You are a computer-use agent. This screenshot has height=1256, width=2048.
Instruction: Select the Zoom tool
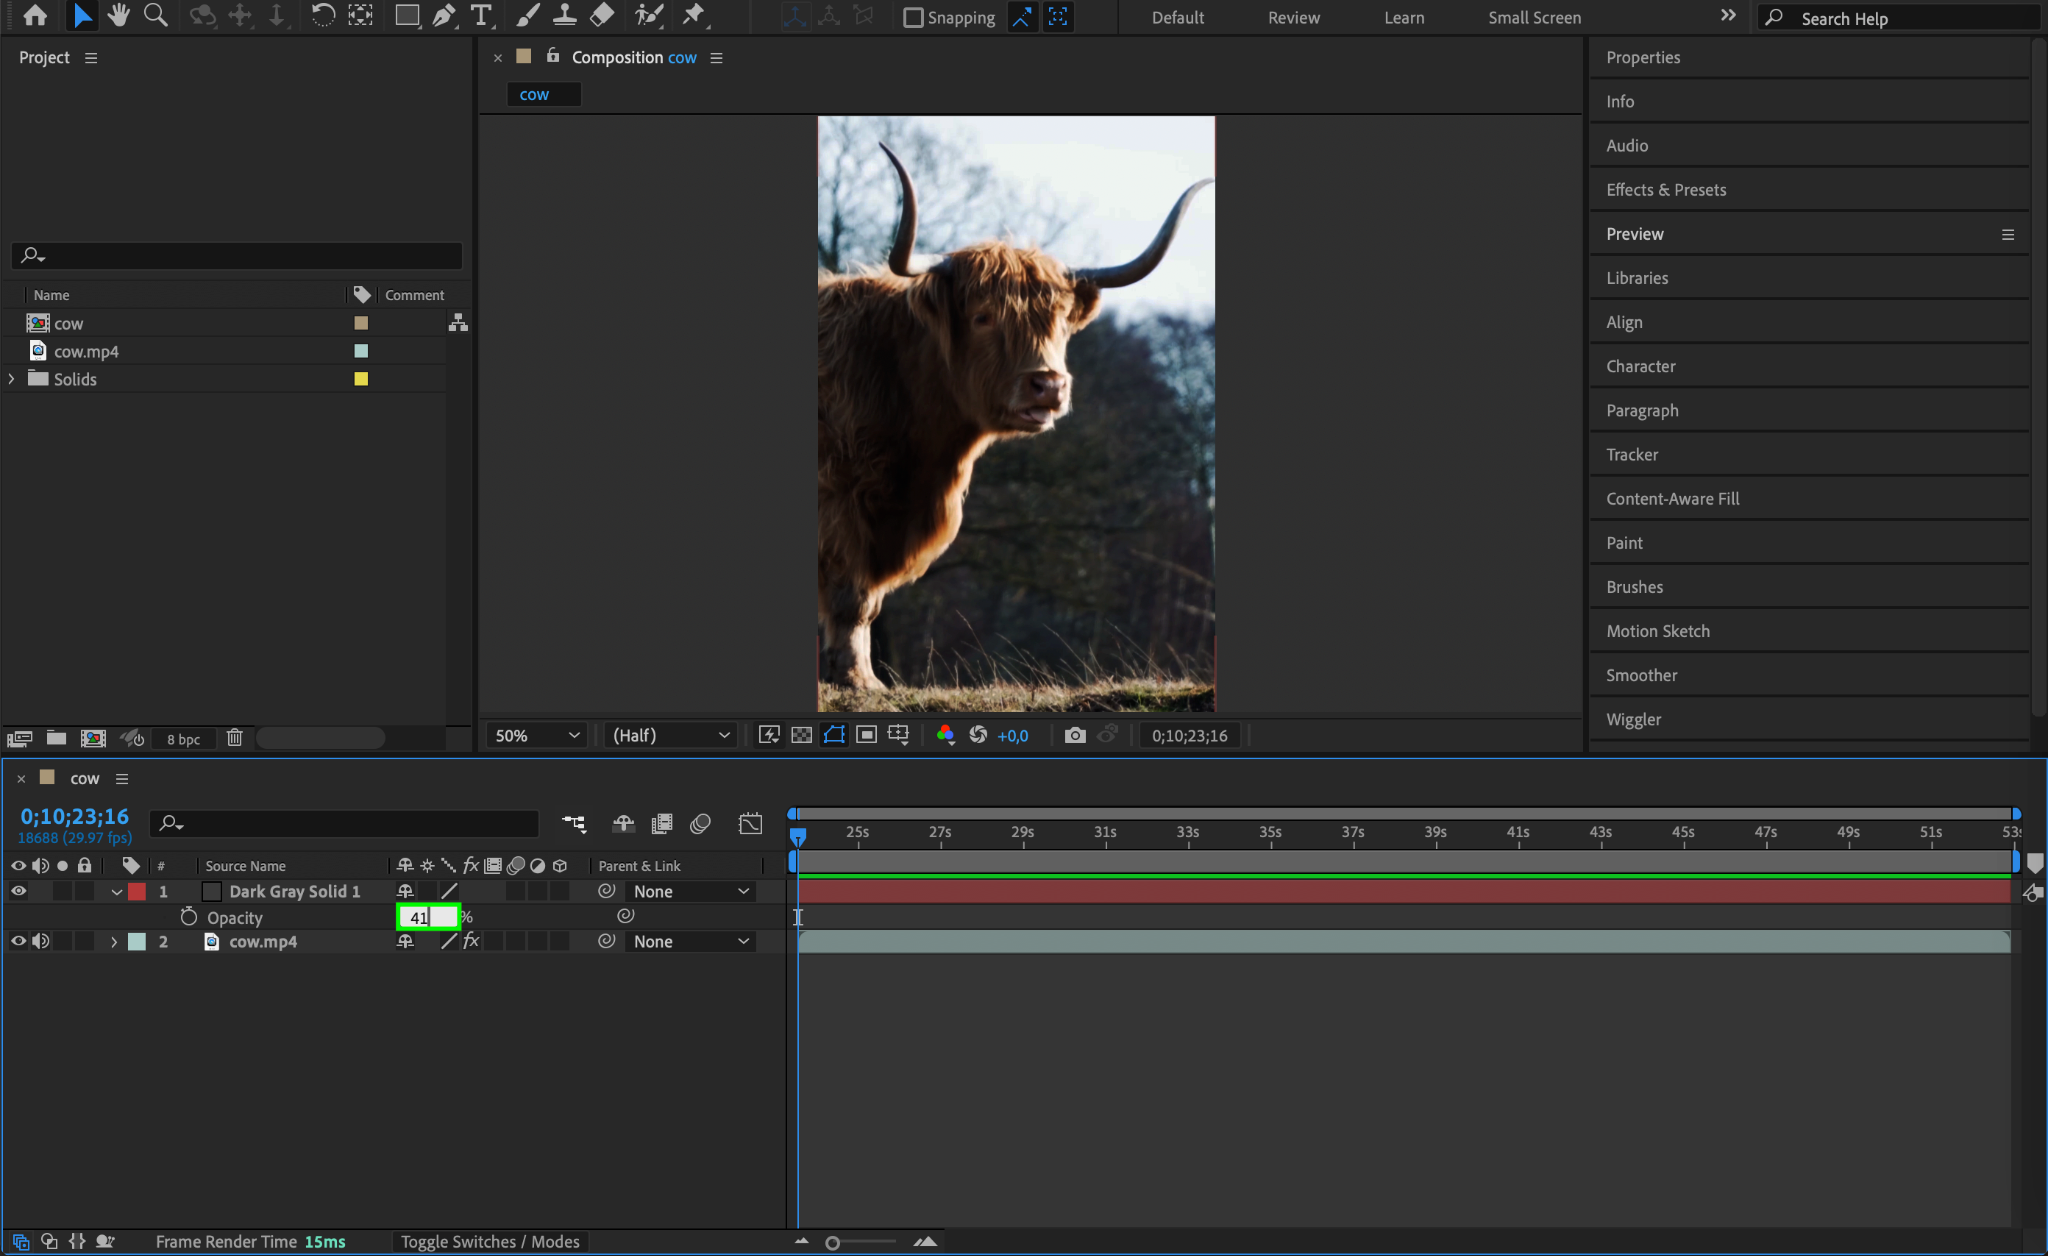click(155, 15)
